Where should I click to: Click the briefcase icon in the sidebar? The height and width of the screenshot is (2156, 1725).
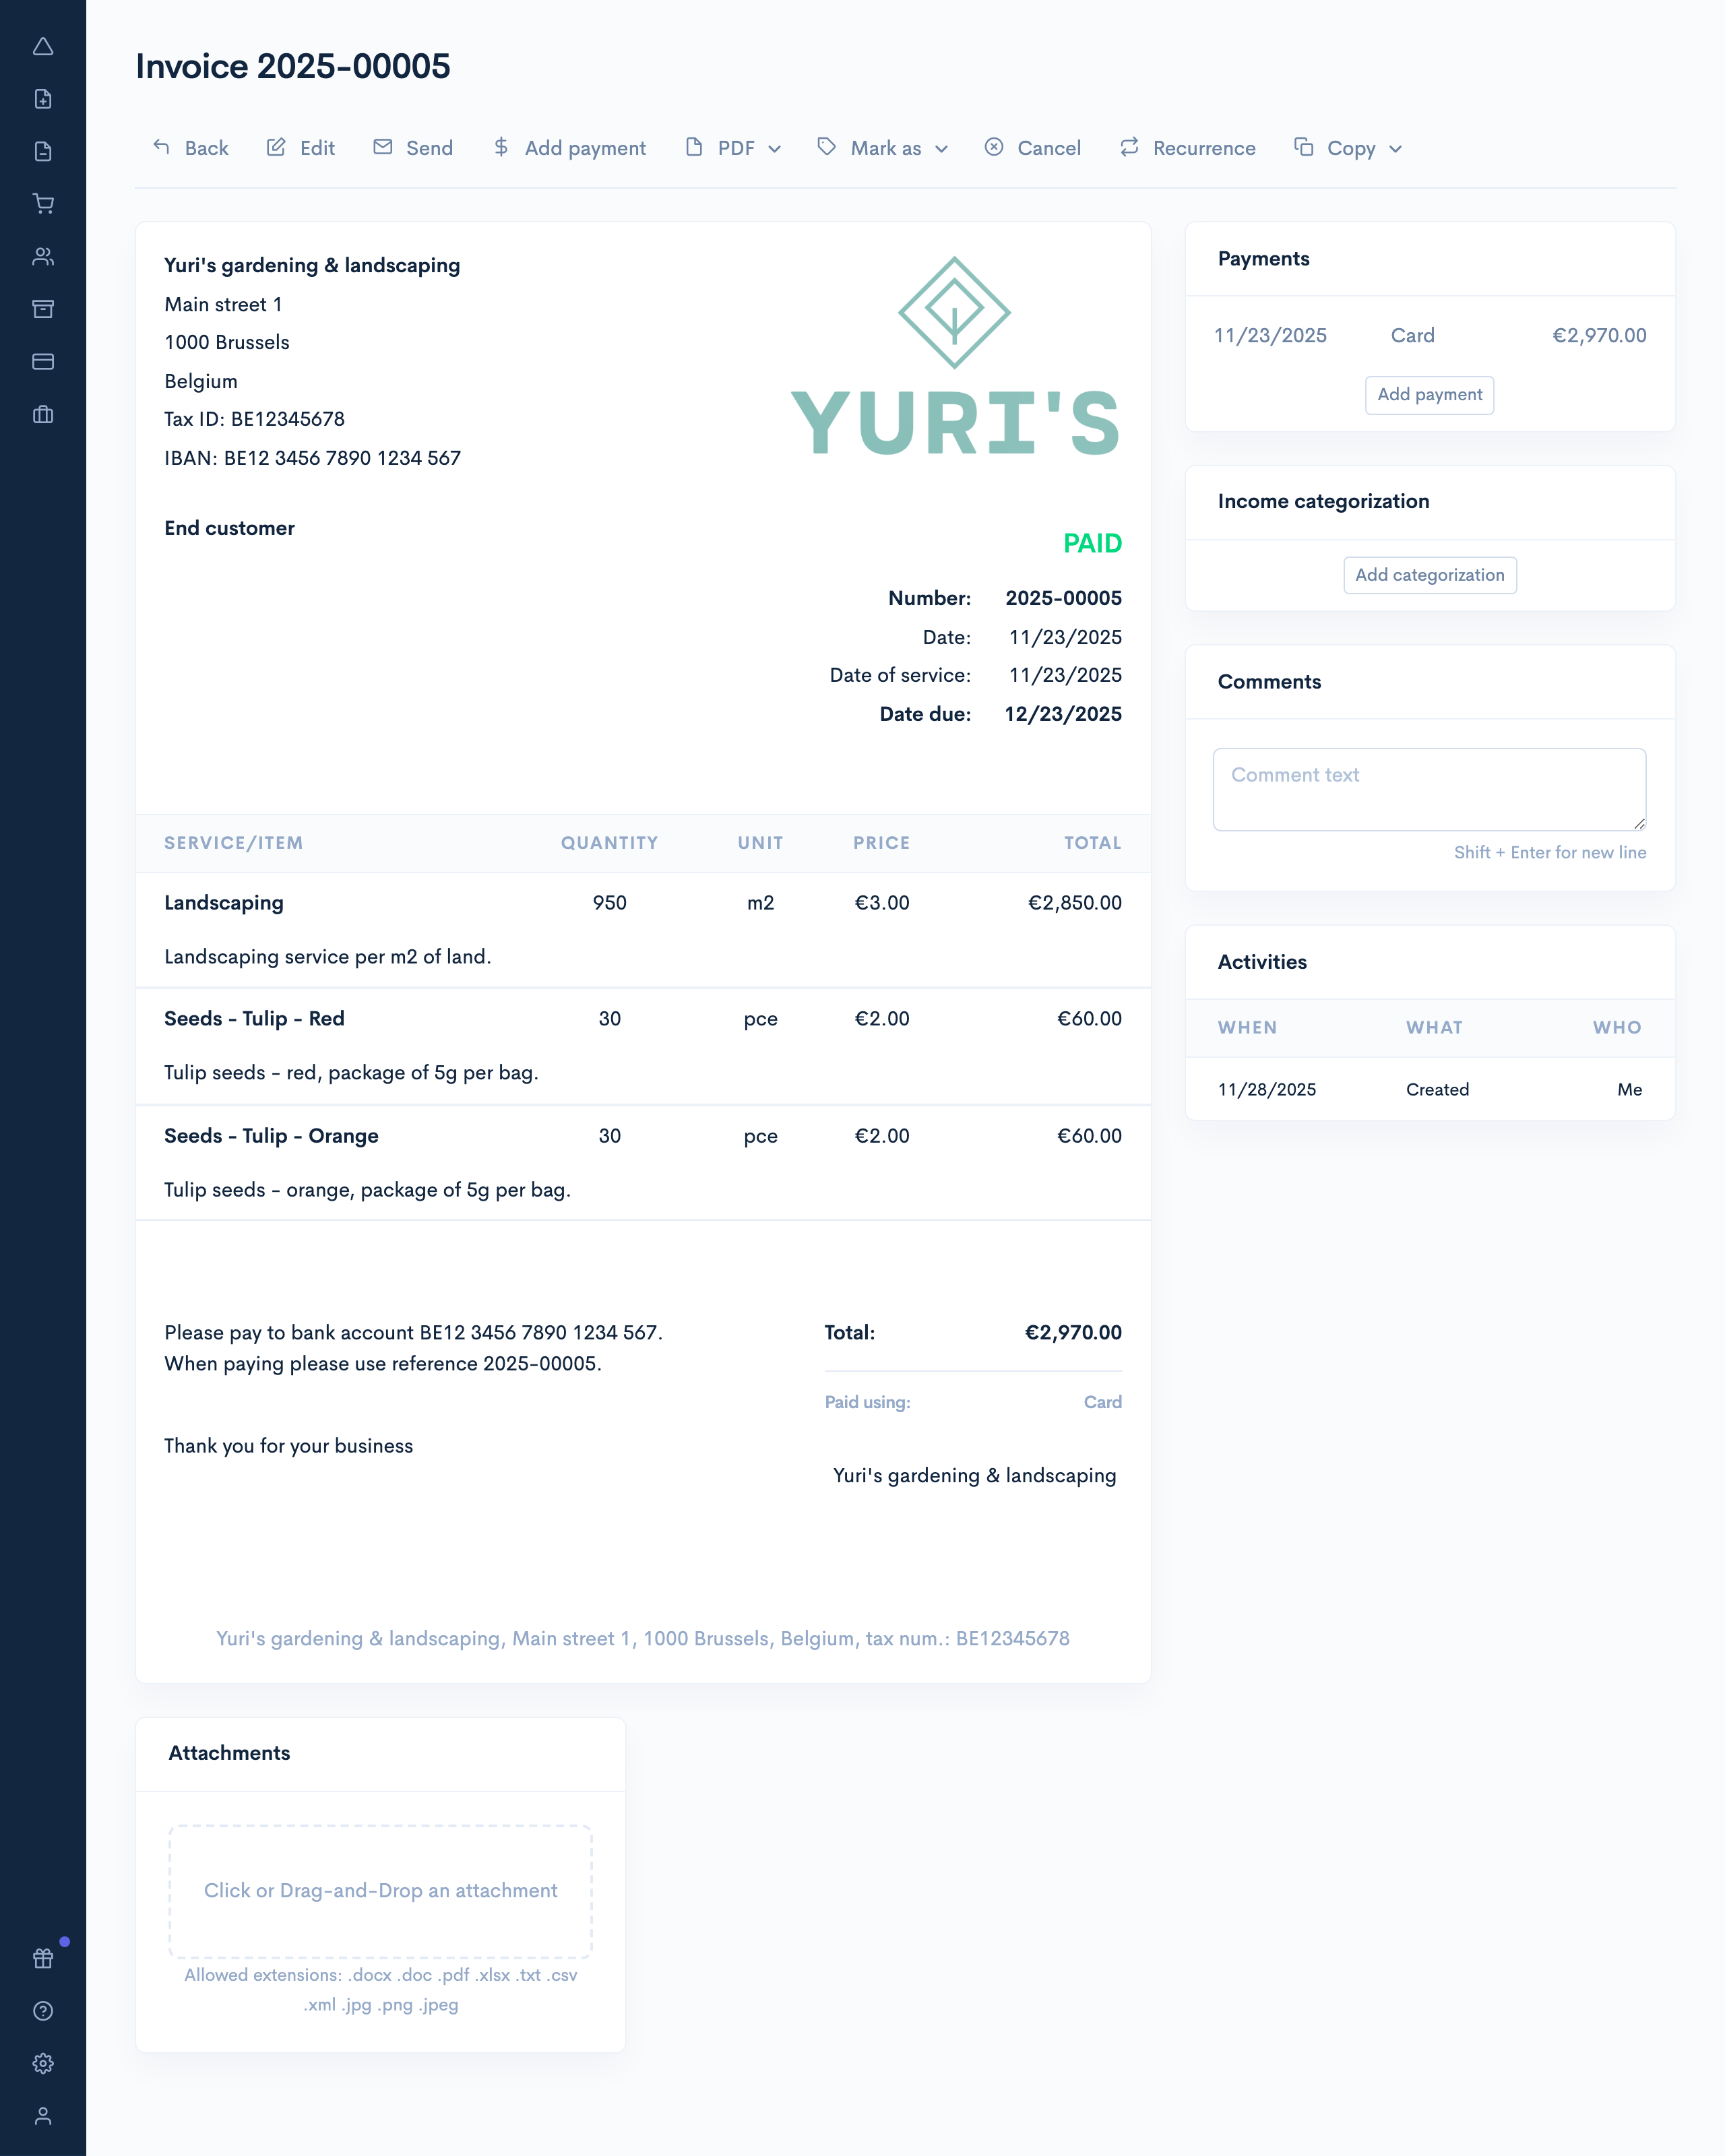pyautogui.click(x=43, y=414)
